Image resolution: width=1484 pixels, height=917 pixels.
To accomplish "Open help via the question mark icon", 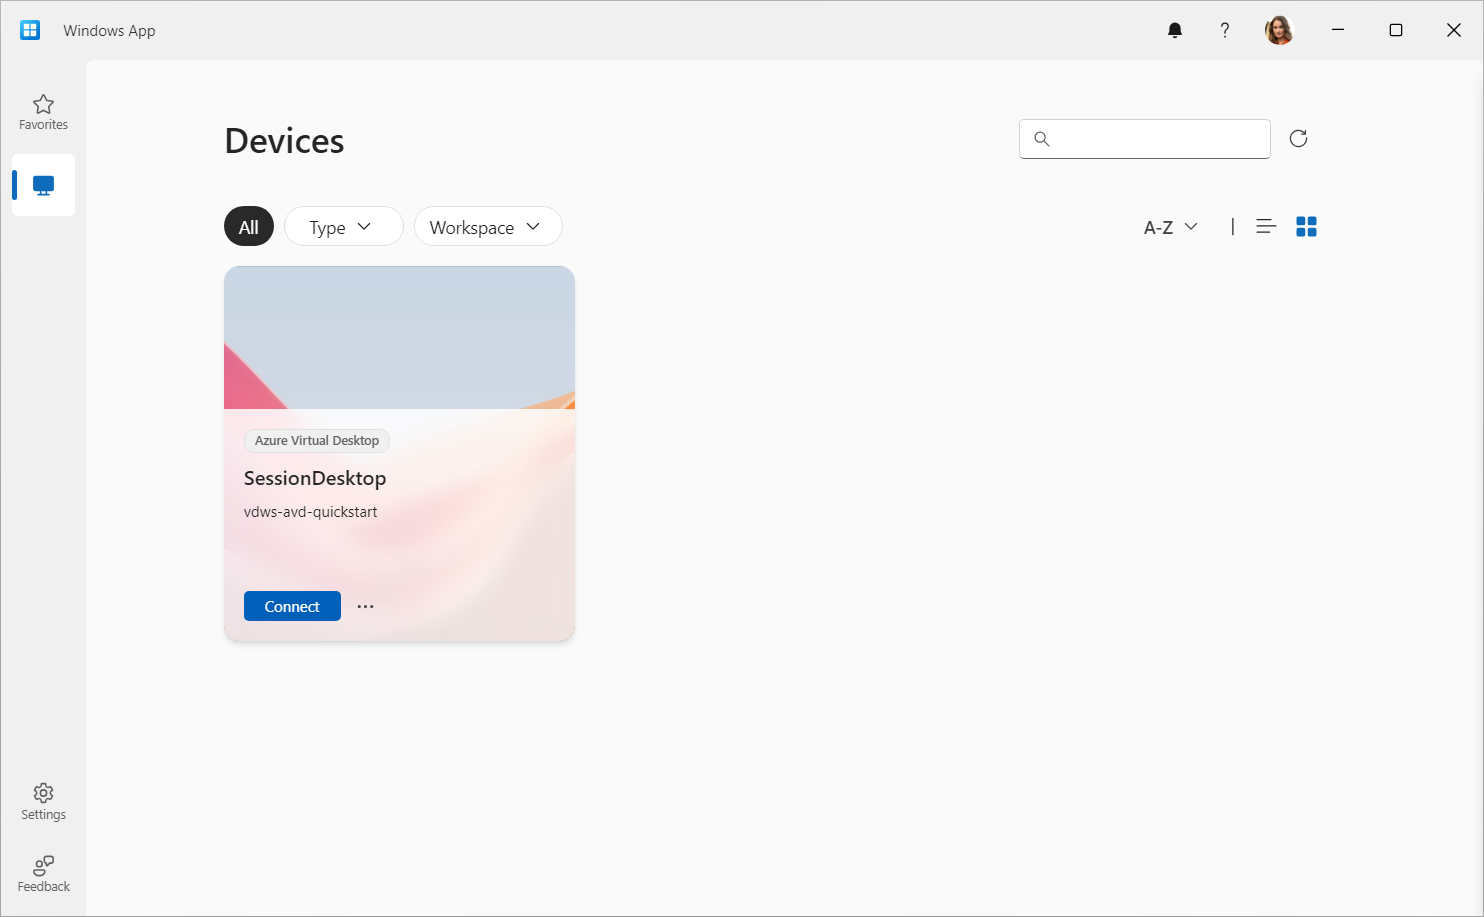I will pyautogui.click(x=1225, y=30).
